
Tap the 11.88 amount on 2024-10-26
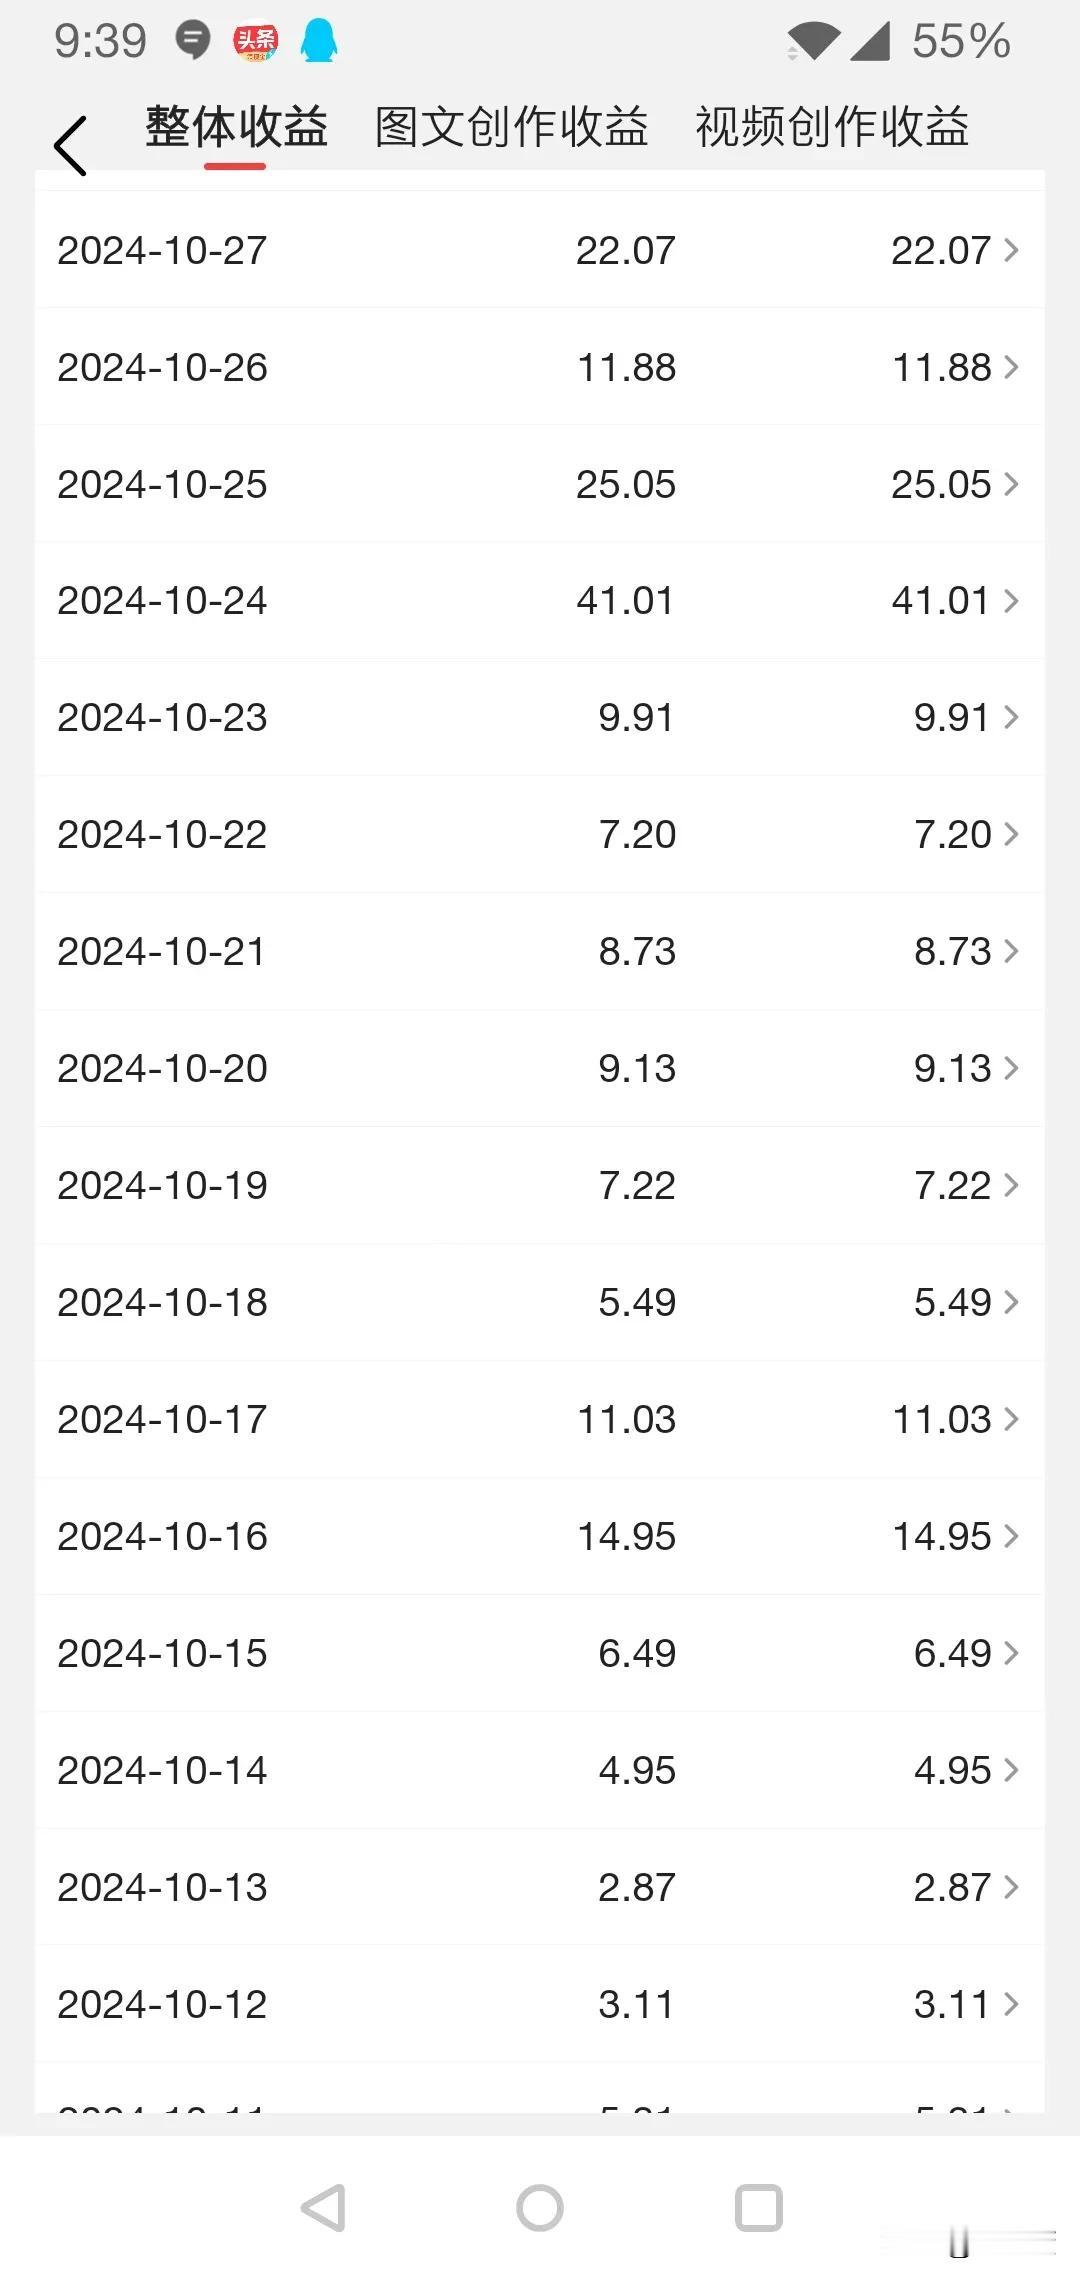point(626,367)
